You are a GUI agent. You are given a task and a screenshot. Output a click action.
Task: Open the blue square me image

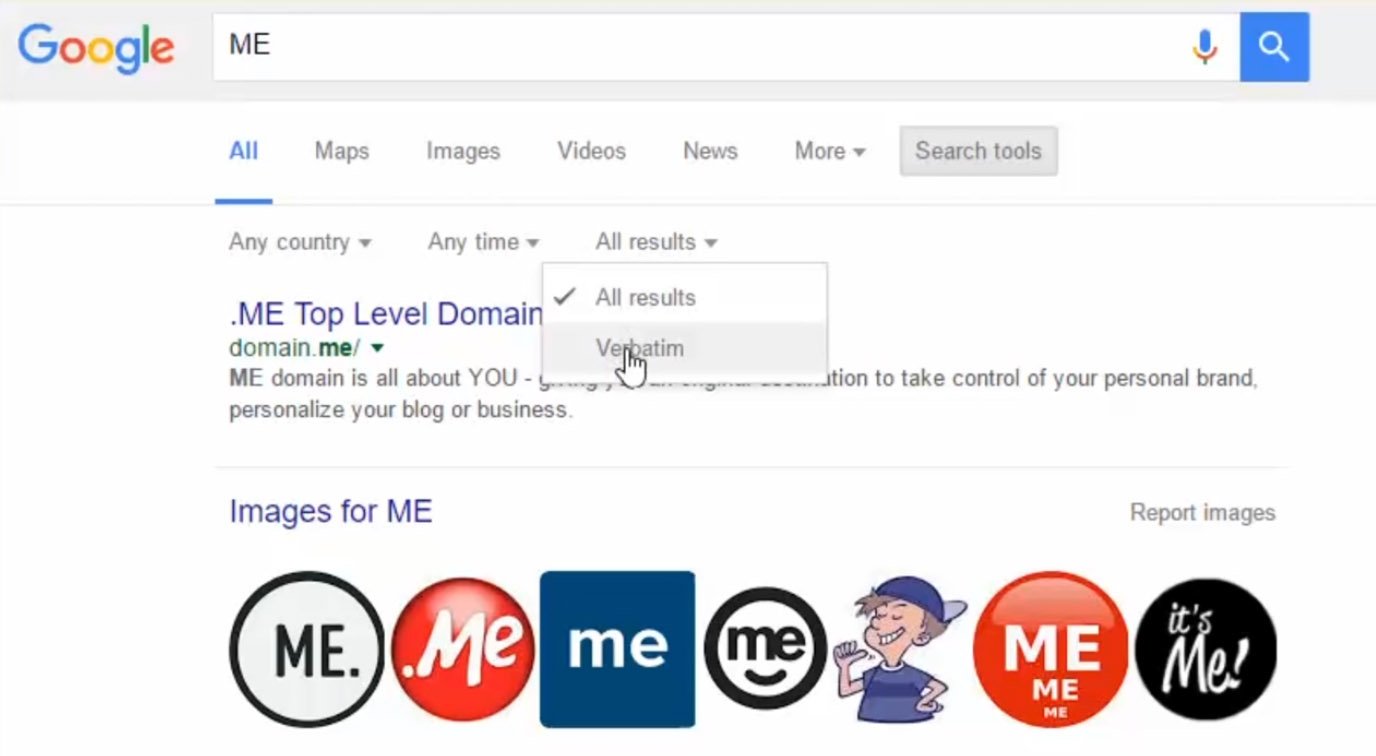617,649
